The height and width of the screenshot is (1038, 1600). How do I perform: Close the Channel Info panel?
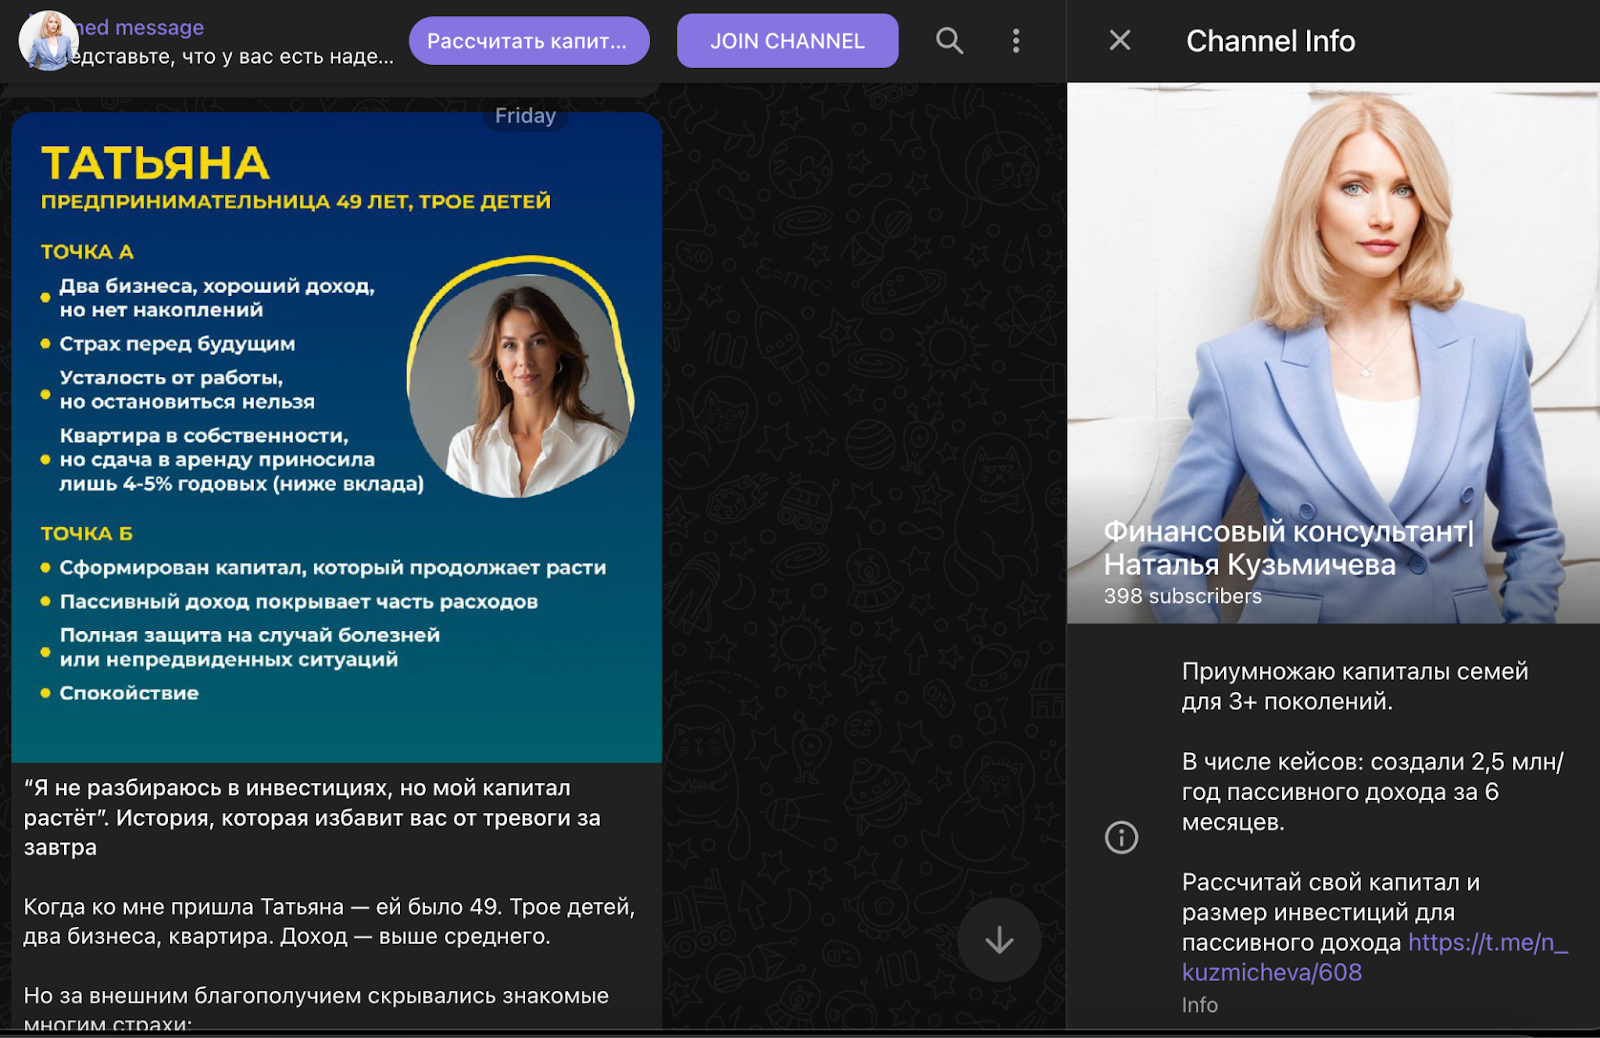pos(1120,40)
